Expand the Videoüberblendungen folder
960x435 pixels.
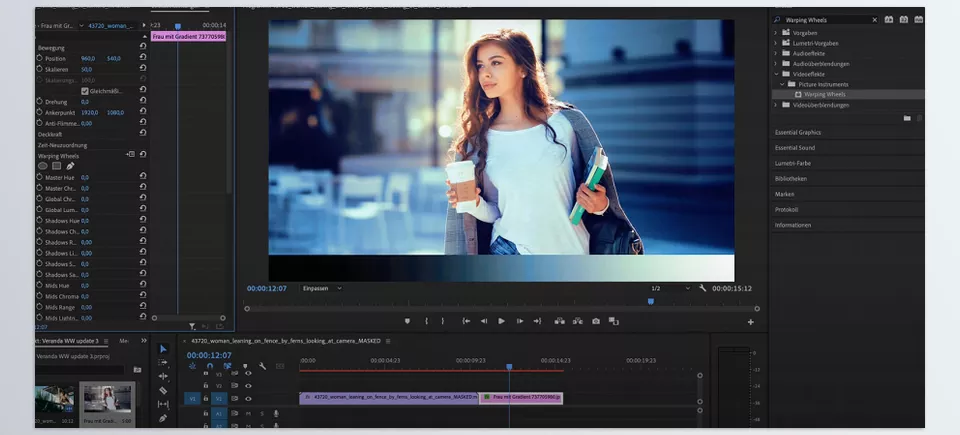[776, 105]
